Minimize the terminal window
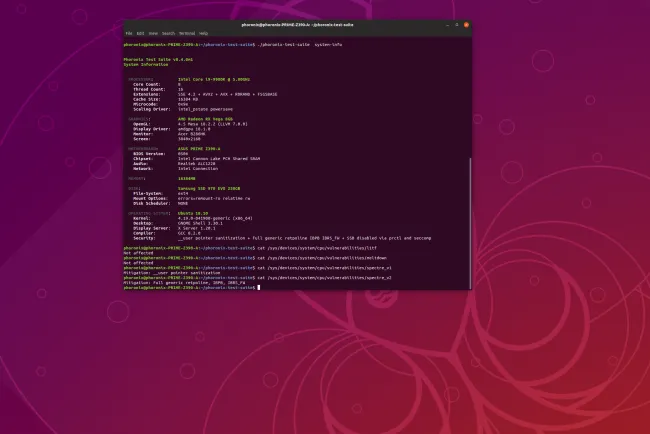This screenshot has width=650, height=434. pos(447,25)
